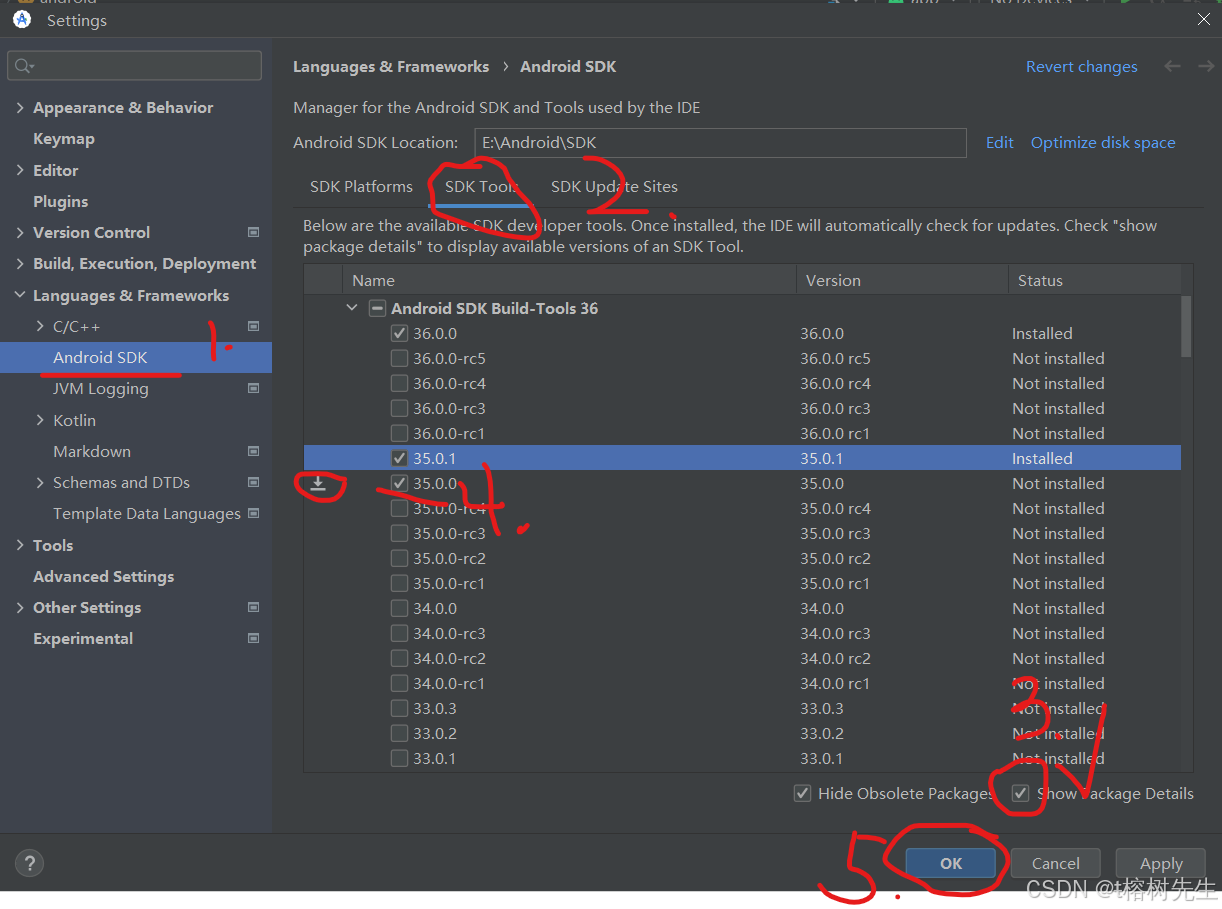
Task: Click Optimize disk space link
Action: tap(1103, 142)
